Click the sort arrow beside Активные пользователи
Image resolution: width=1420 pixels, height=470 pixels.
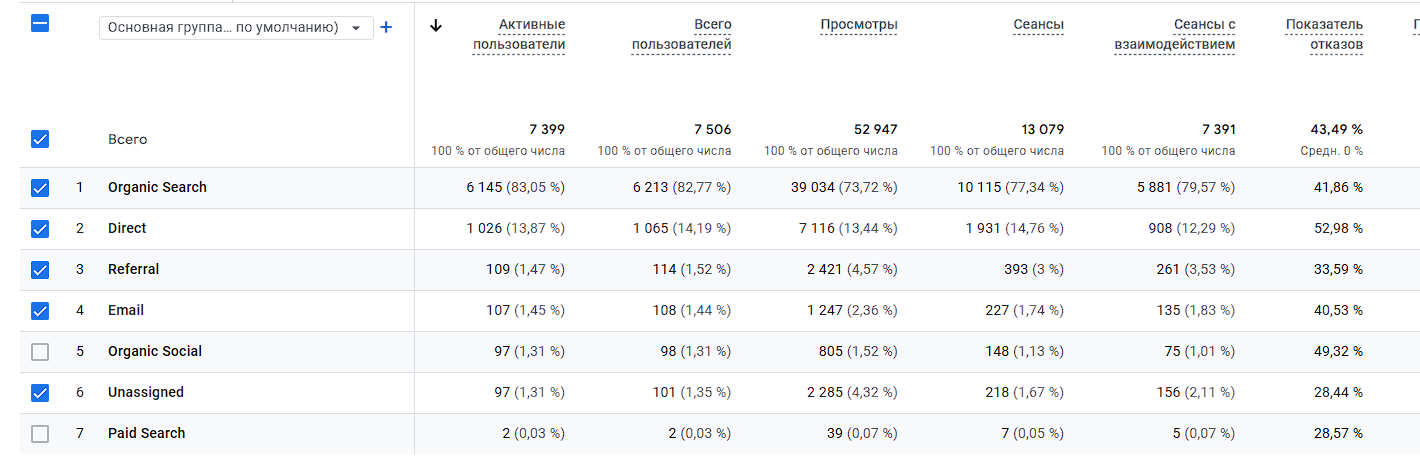pyautogui.click(x=435, y=26)
